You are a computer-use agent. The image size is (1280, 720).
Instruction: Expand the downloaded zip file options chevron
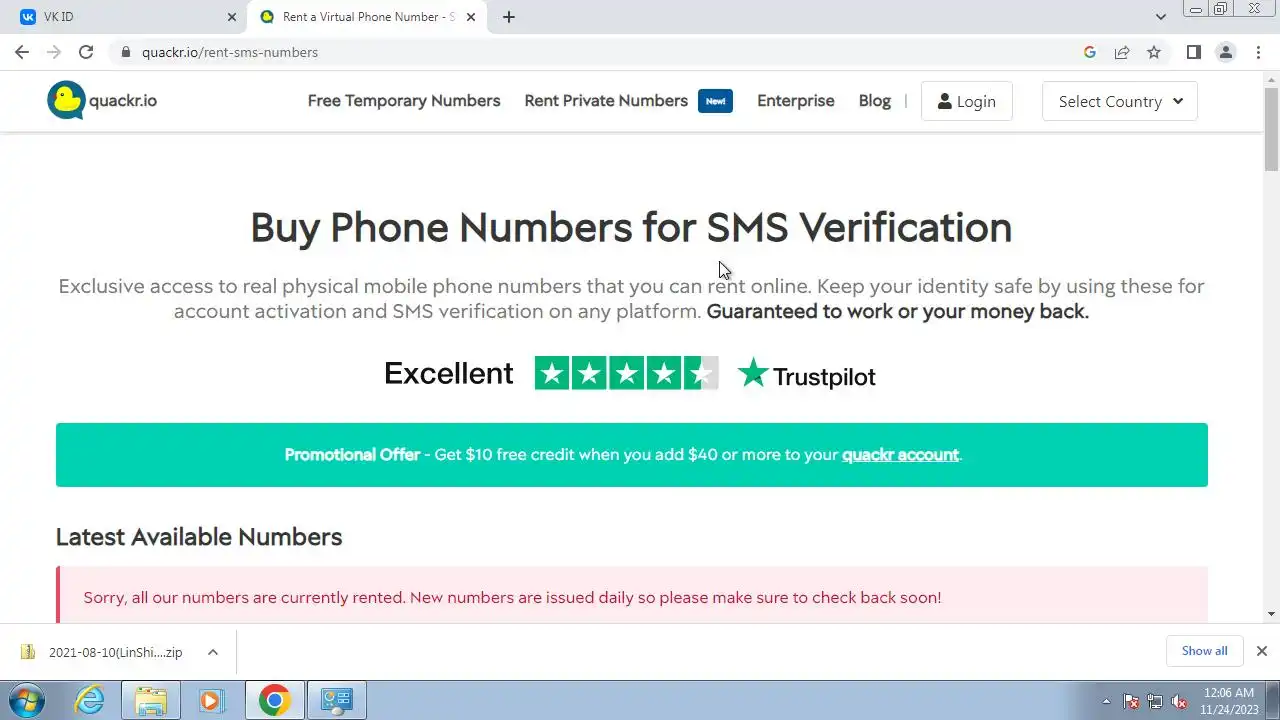click(x=213, y=652)
